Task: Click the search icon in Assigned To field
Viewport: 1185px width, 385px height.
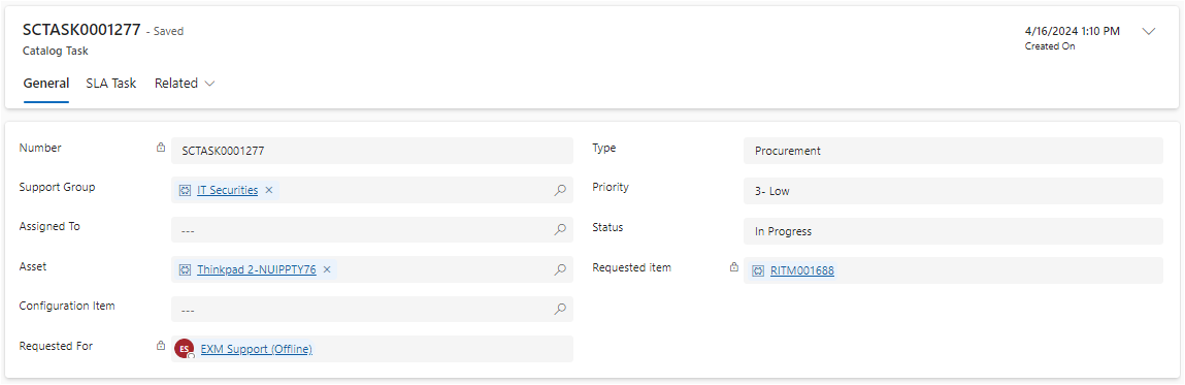Action: (560, 229)
